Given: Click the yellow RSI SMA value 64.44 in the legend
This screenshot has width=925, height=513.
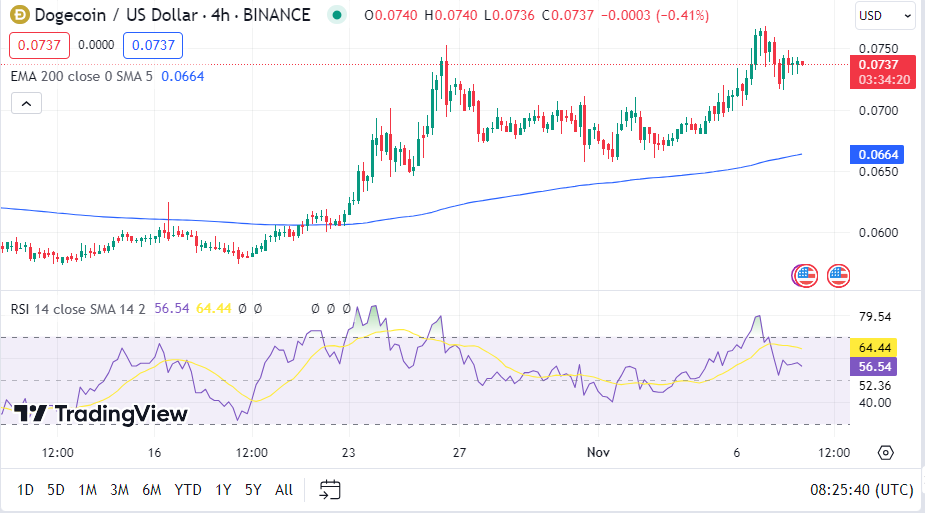Looking at the screenshot, I should point(214,309).
